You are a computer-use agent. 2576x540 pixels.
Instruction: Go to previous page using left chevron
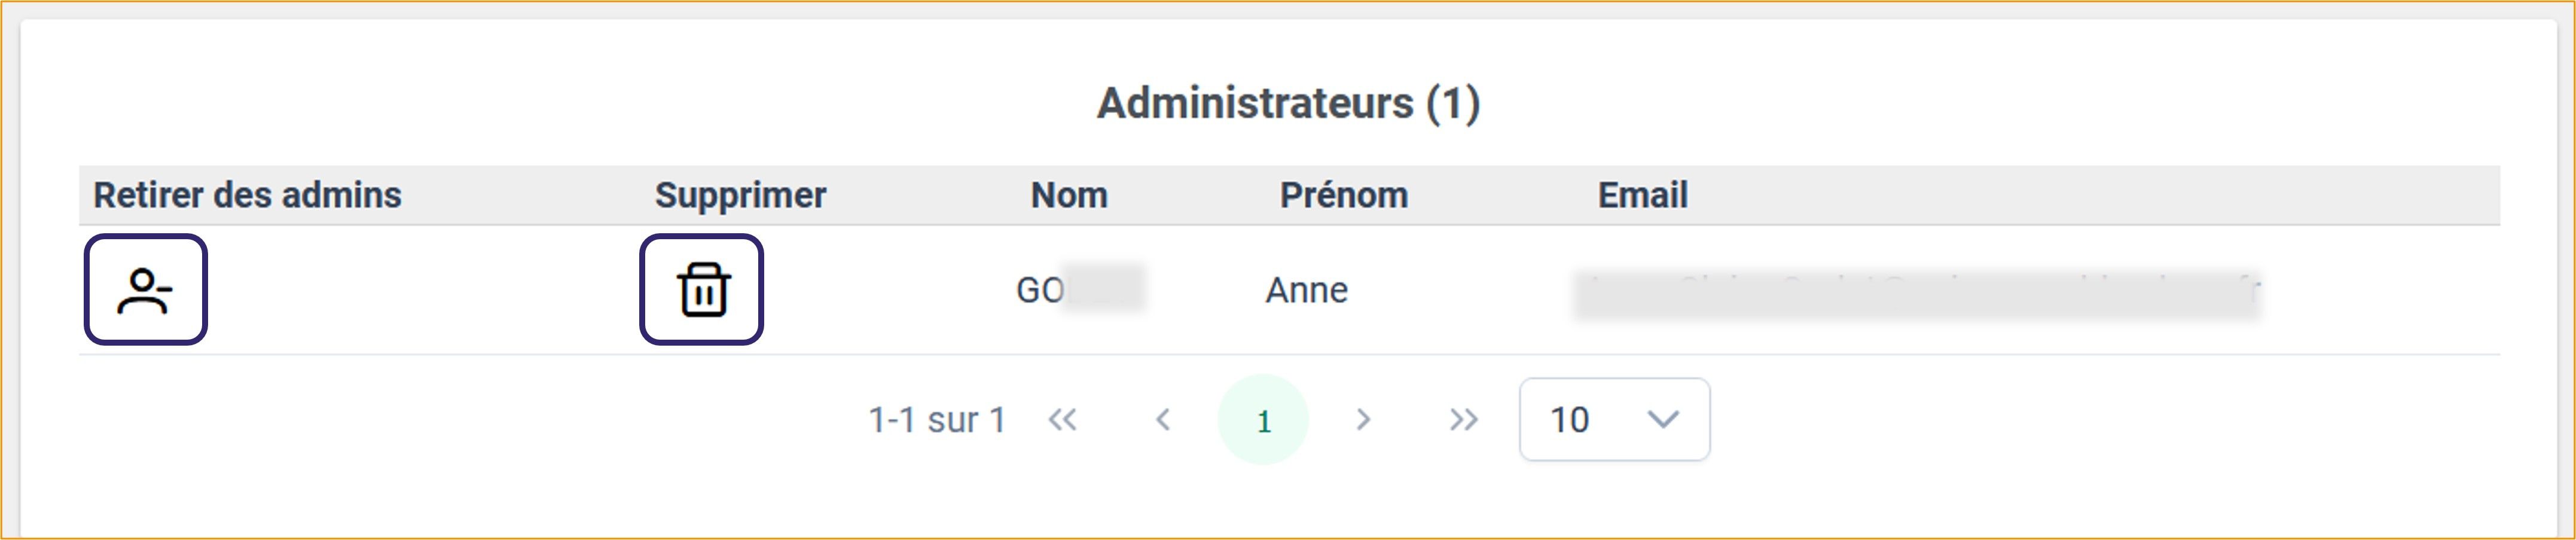click(1162, 420)
